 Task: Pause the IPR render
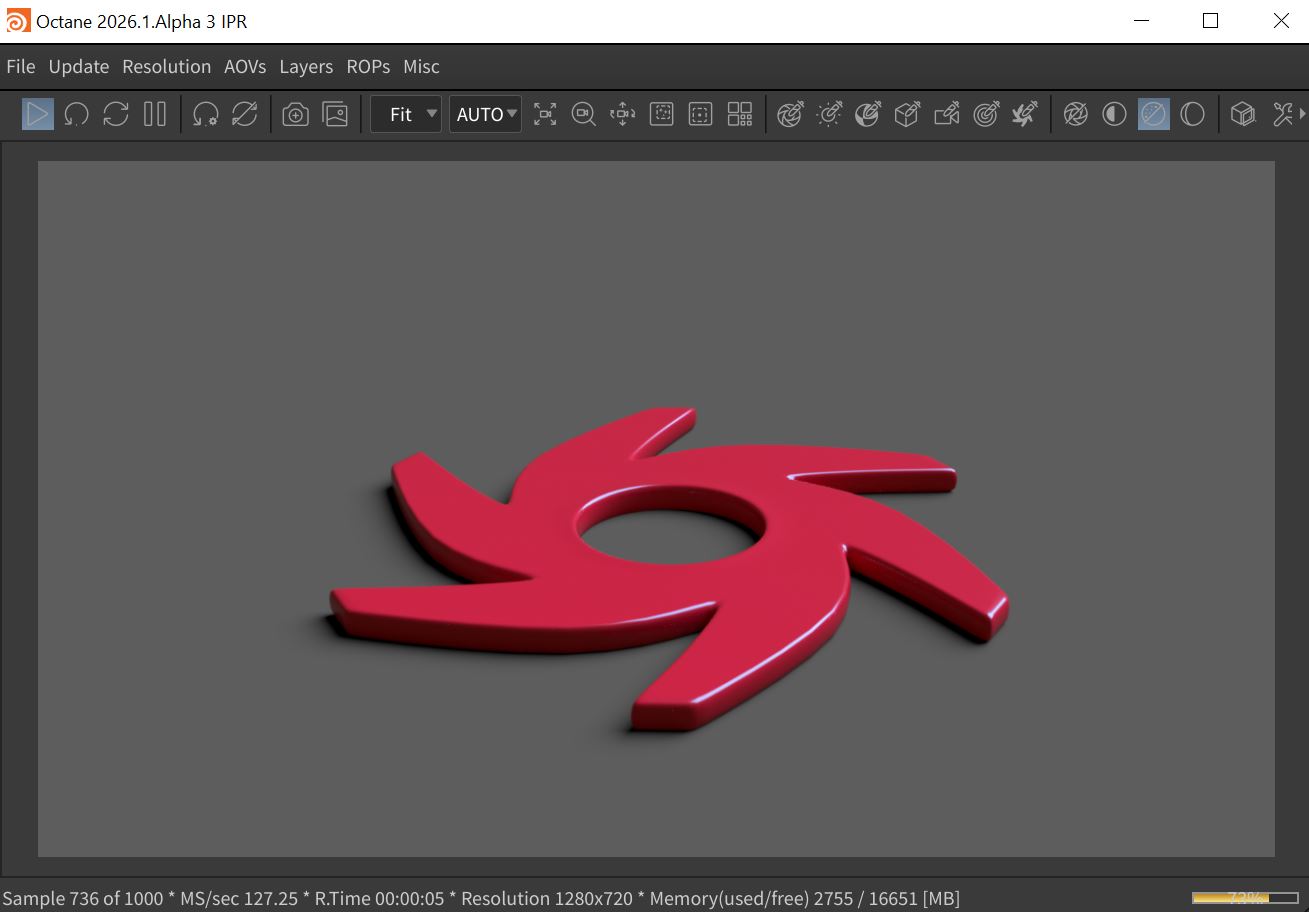point(154,114)
